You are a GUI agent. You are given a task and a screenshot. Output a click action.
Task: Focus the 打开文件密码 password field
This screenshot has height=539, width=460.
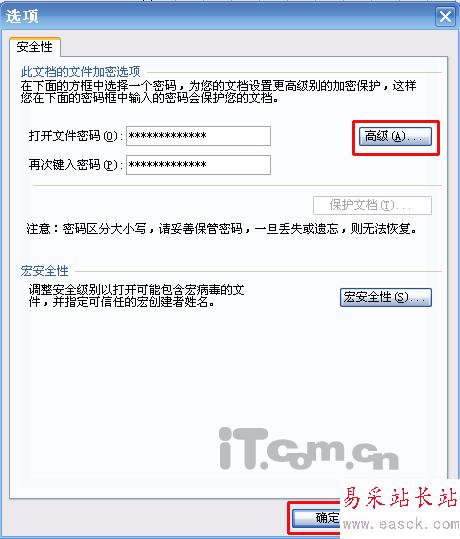point(198,136)
